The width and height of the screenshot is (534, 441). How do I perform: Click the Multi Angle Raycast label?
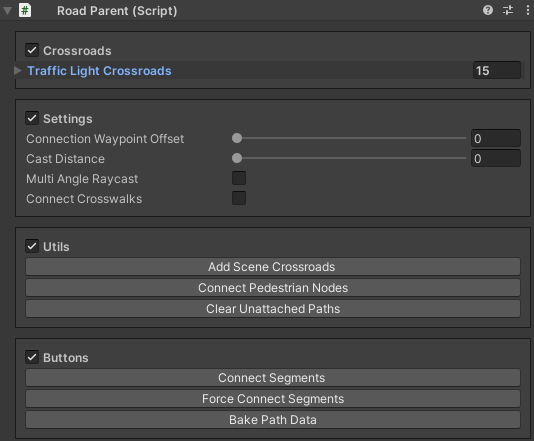point(82,179)
